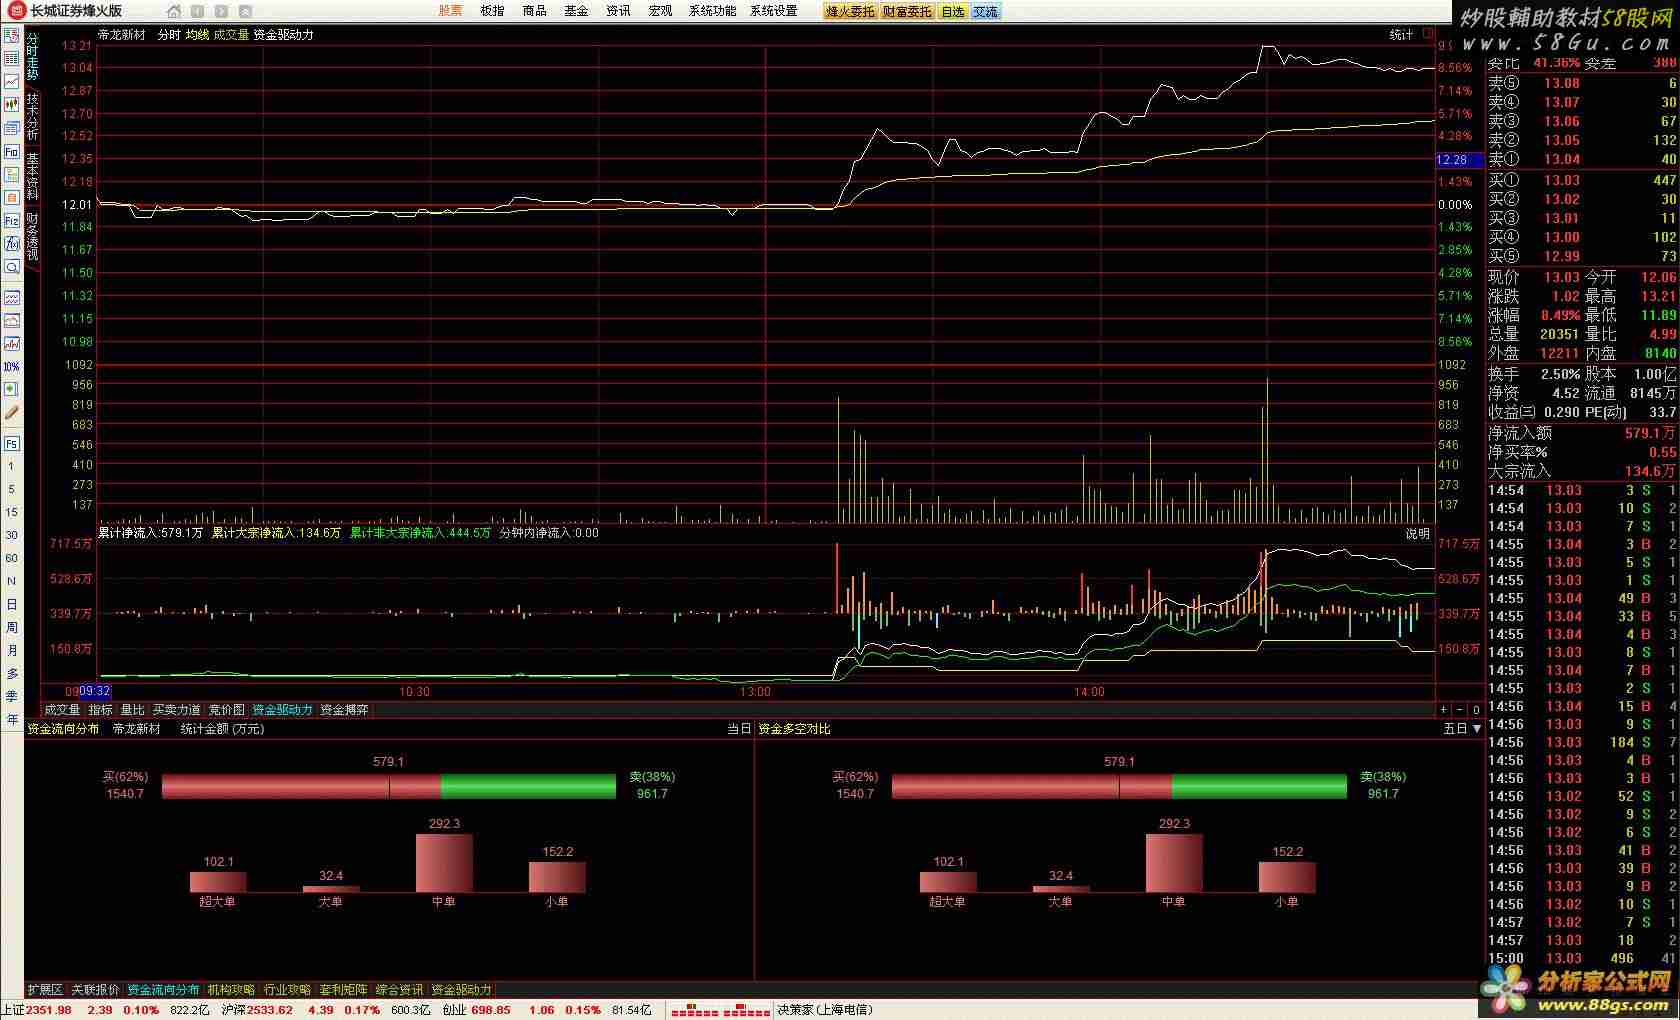Select the weekly 周 period button
This screenshot has height=1020, width=1680.
(12, 627)
